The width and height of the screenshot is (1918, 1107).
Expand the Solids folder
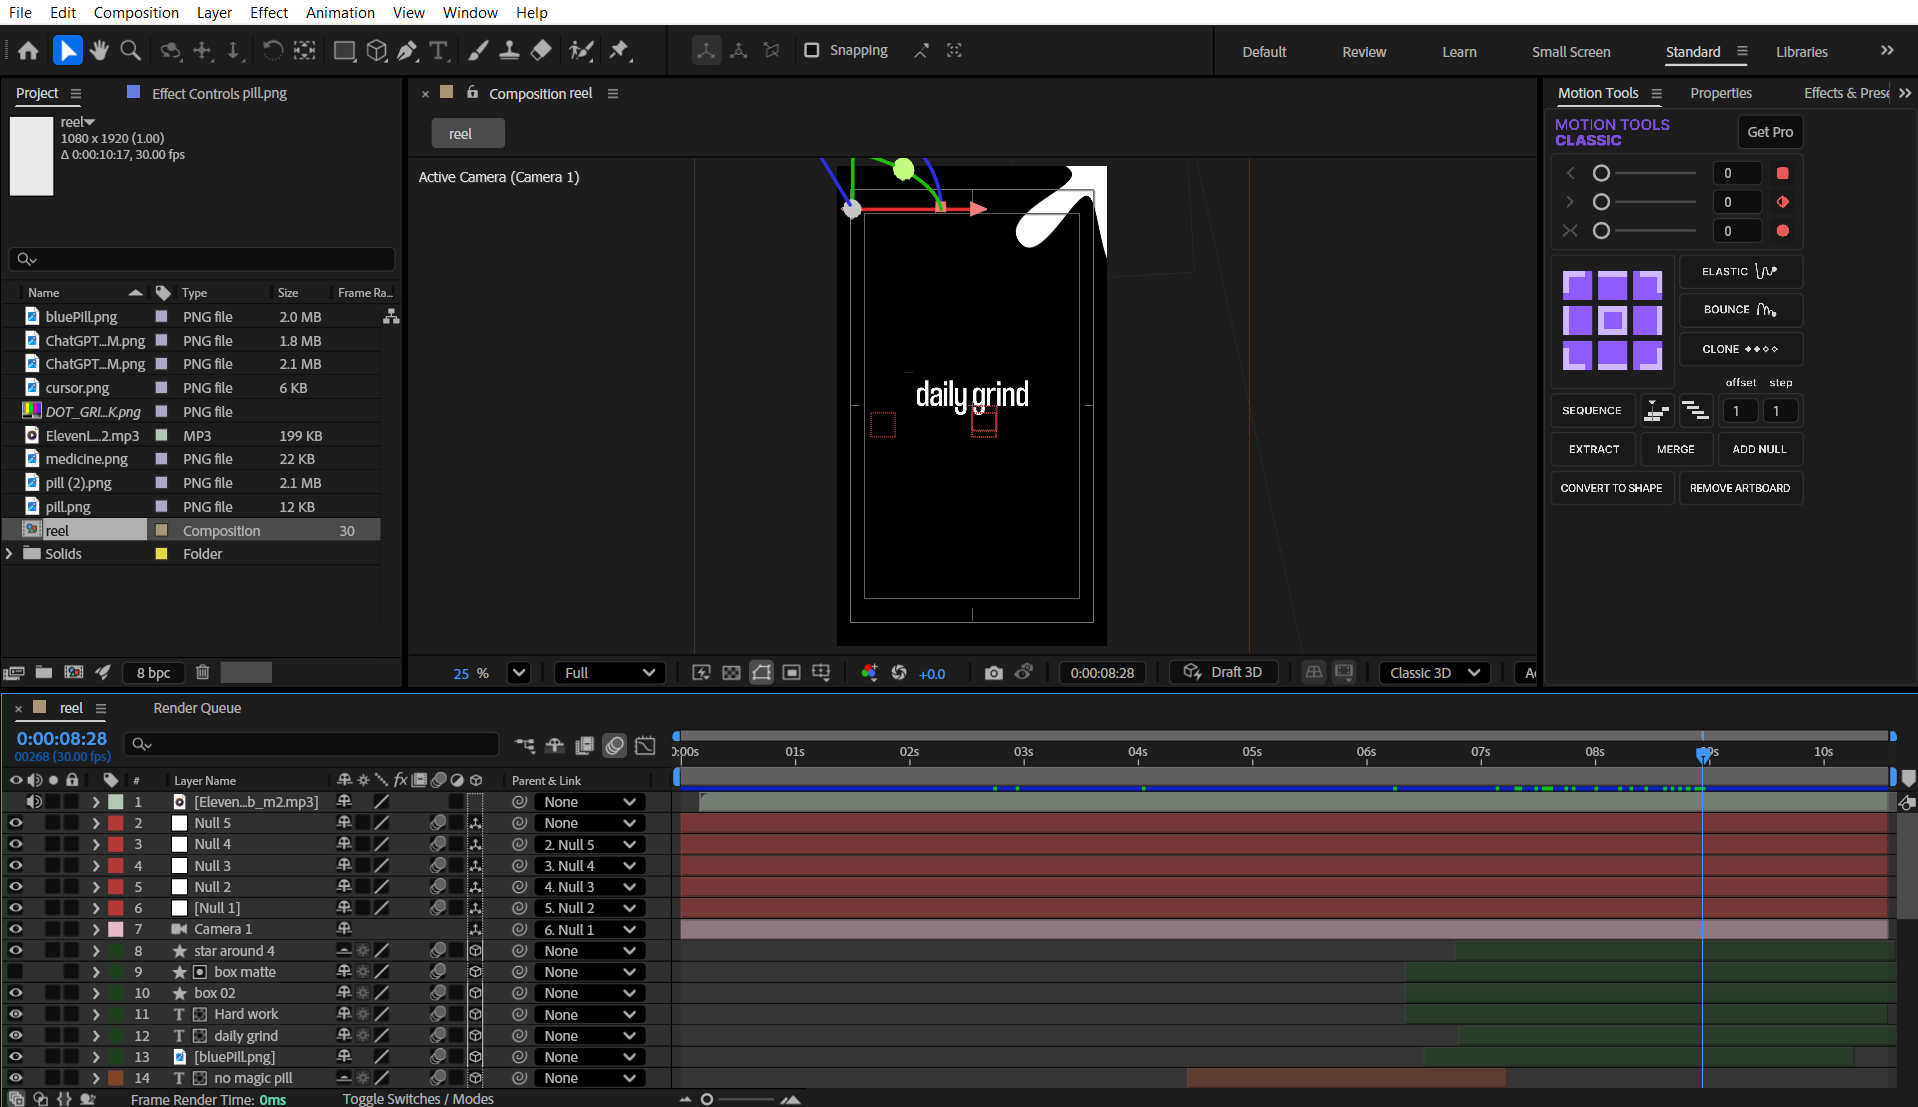(10, 554)
